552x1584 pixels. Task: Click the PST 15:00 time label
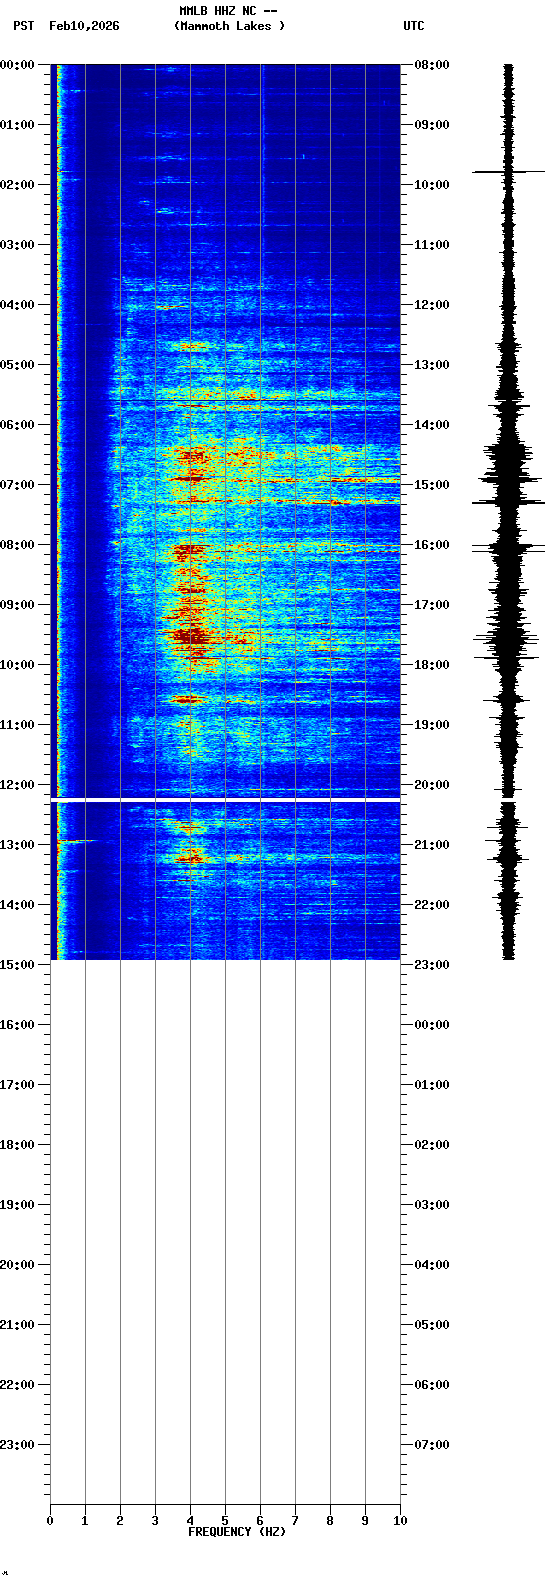[x=18, y=965]
